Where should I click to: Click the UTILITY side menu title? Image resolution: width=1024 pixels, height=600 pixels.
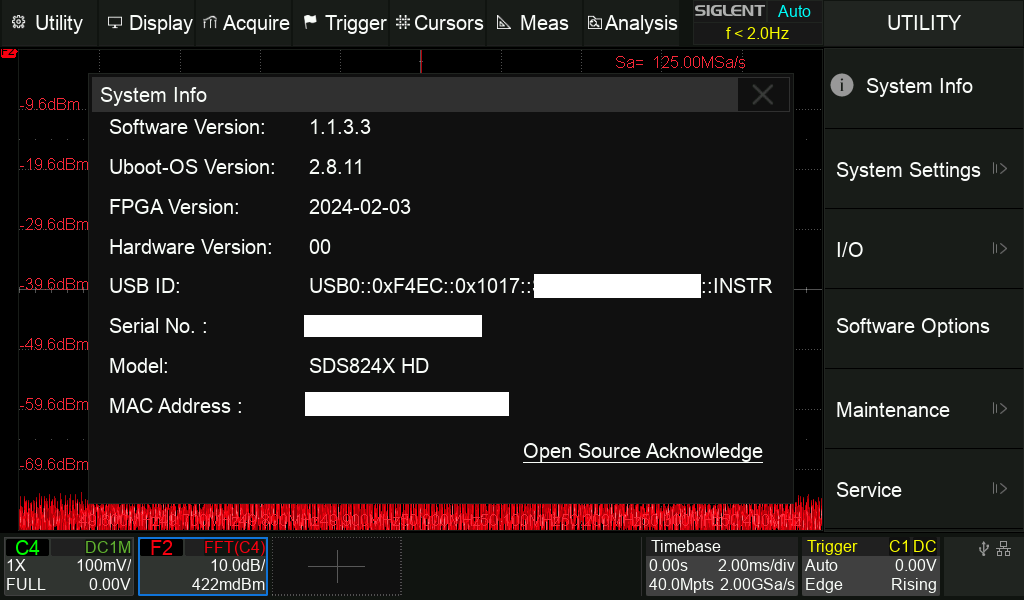(x=923, y=23)
